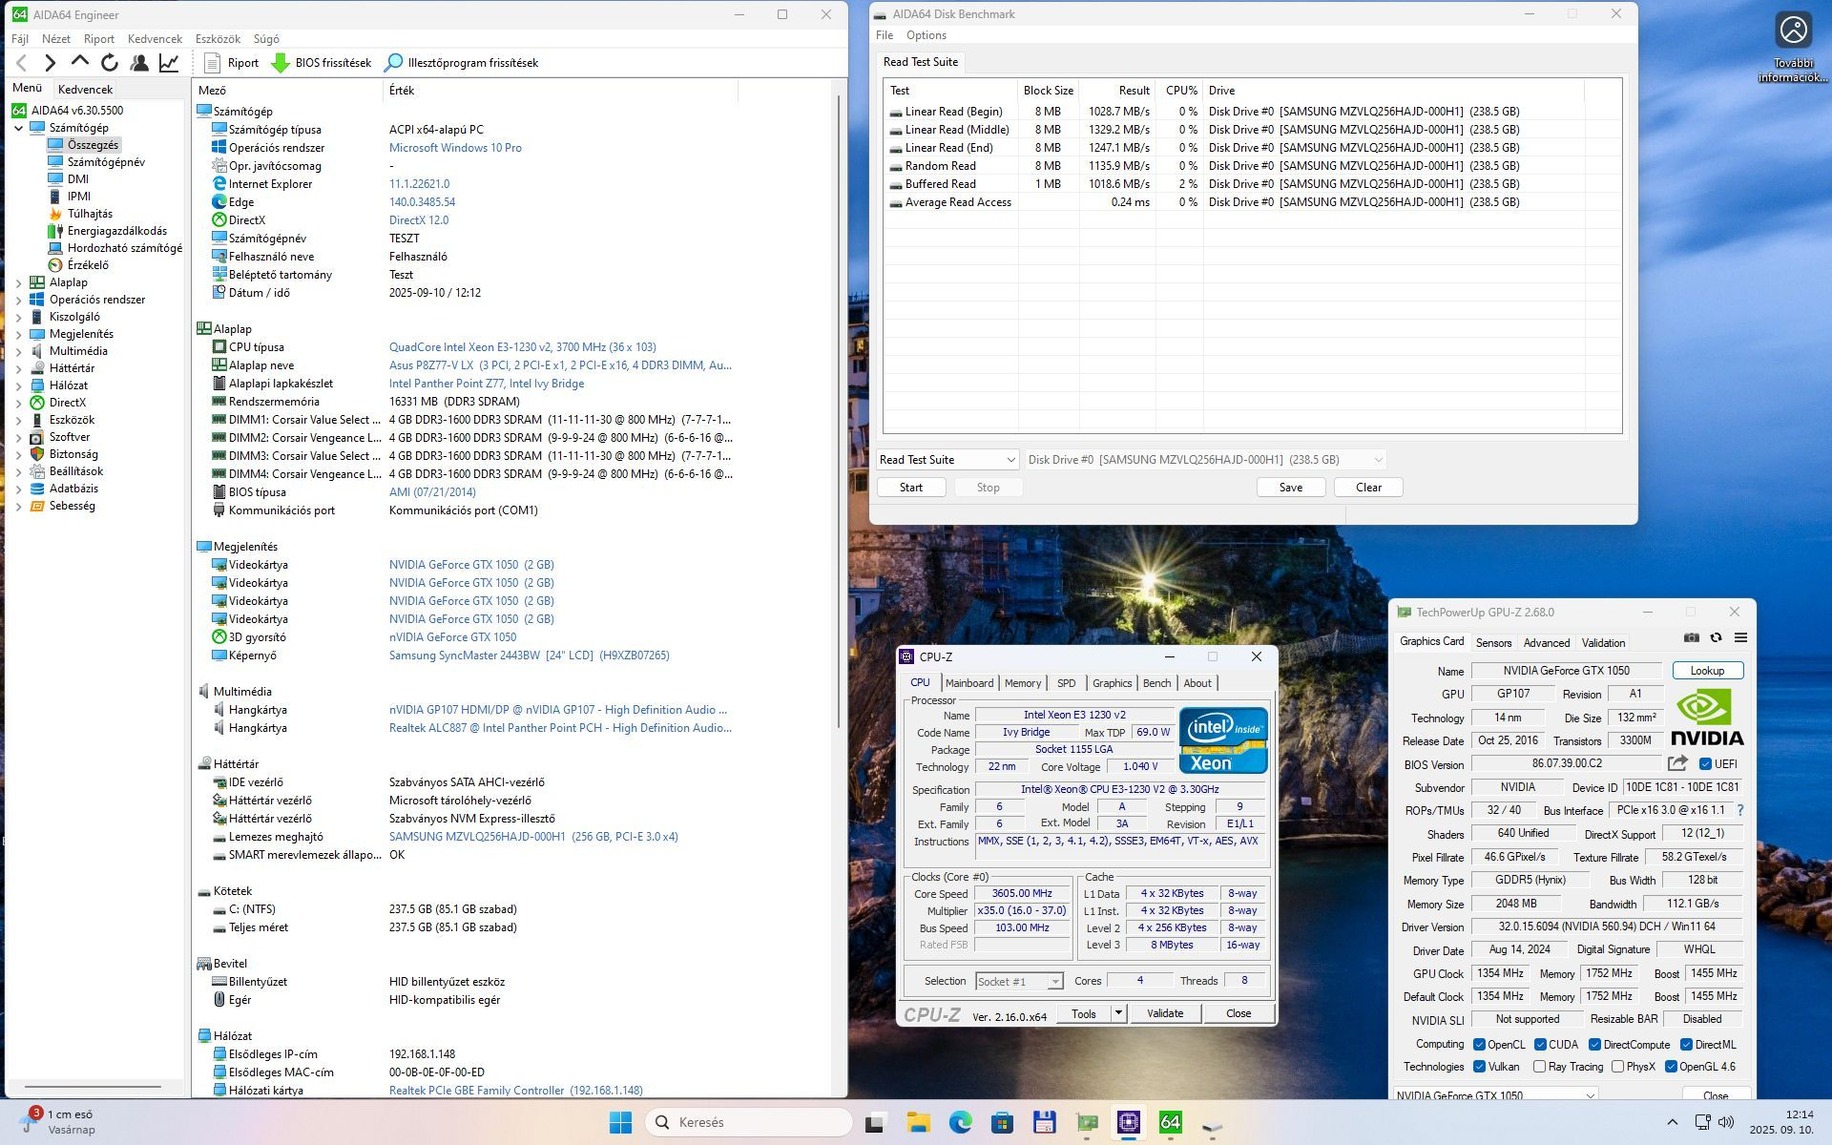Select Érzékelő in the AIDA64 tree
1832x1145 pixels.
[88, 265]
